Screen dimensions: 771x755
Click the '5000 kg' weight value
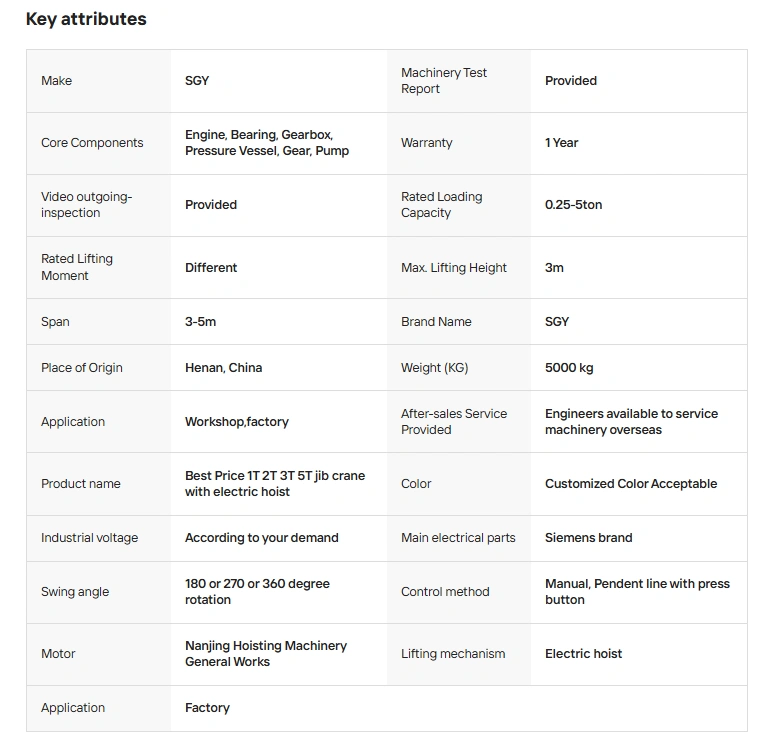(569, 368)
